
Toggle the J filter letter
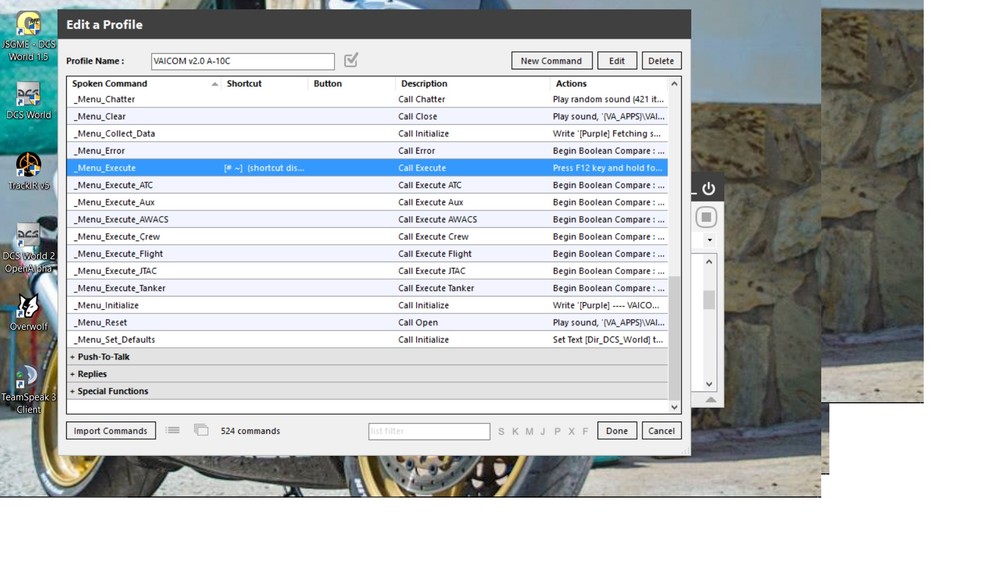(543, 431)
